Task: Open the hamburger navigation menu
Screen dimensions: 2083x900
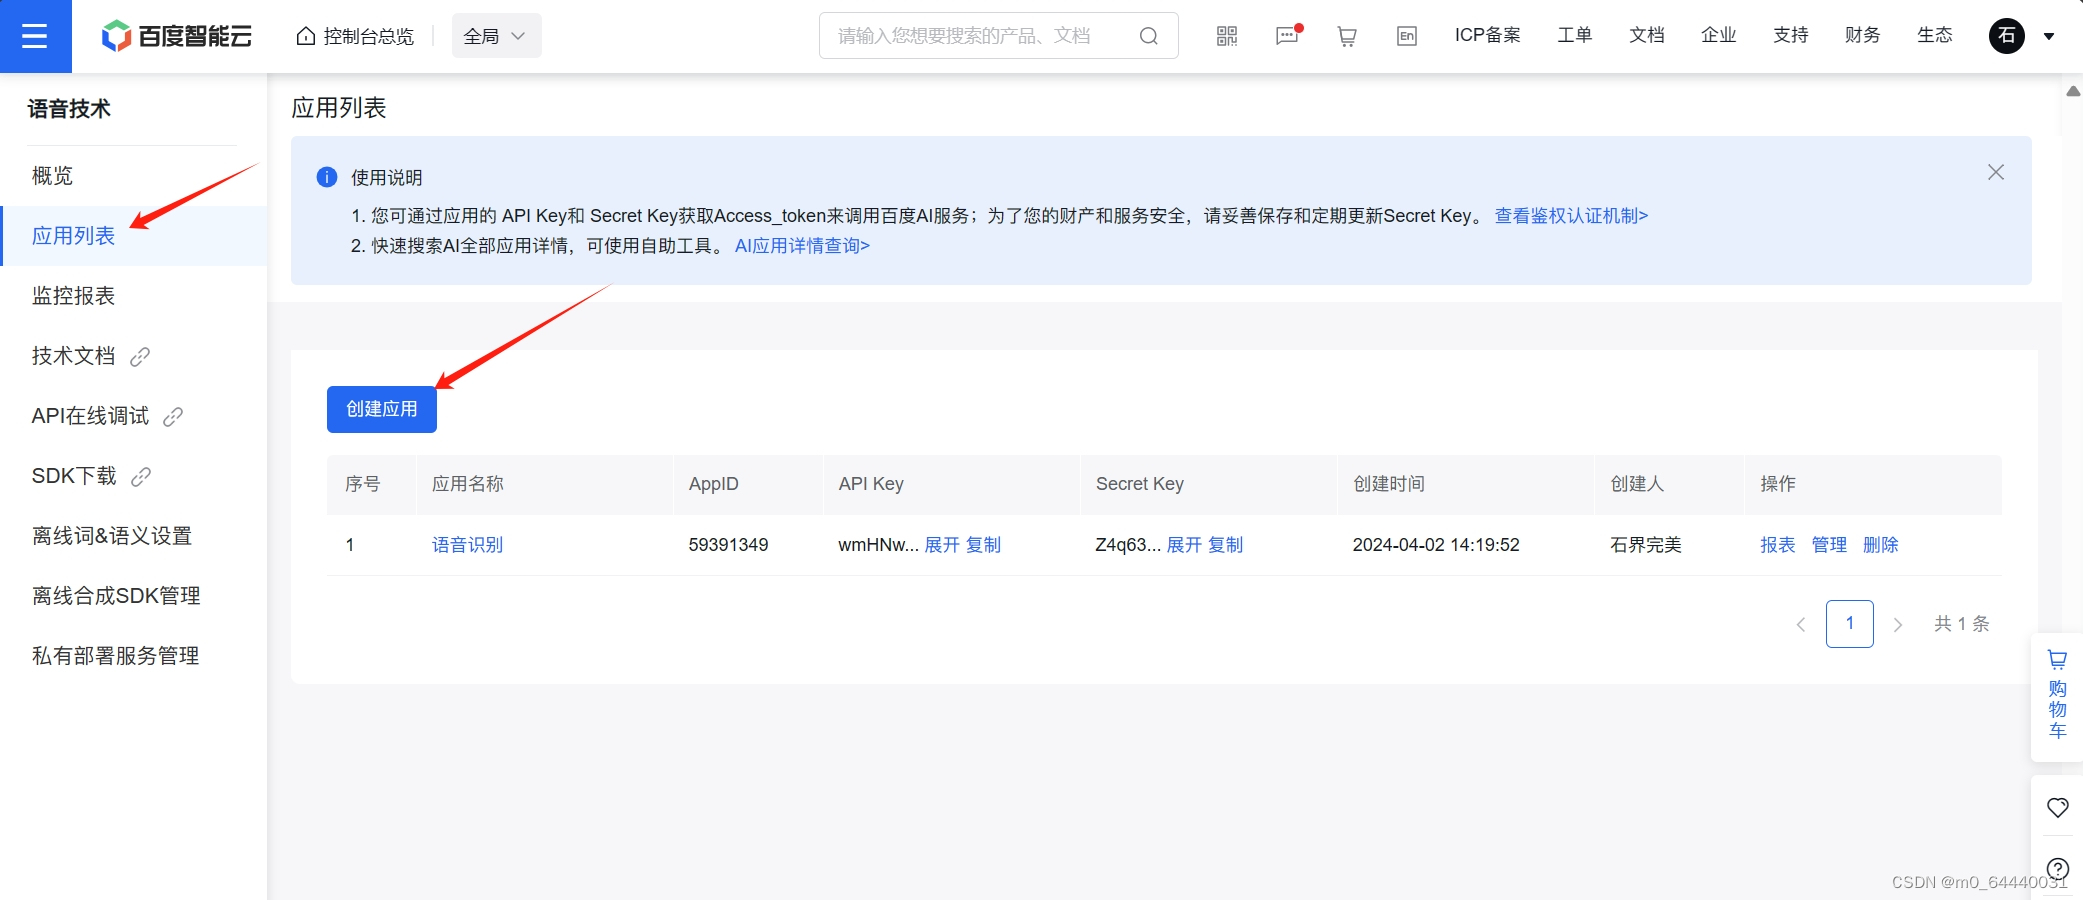Action: tap(35, 37)
